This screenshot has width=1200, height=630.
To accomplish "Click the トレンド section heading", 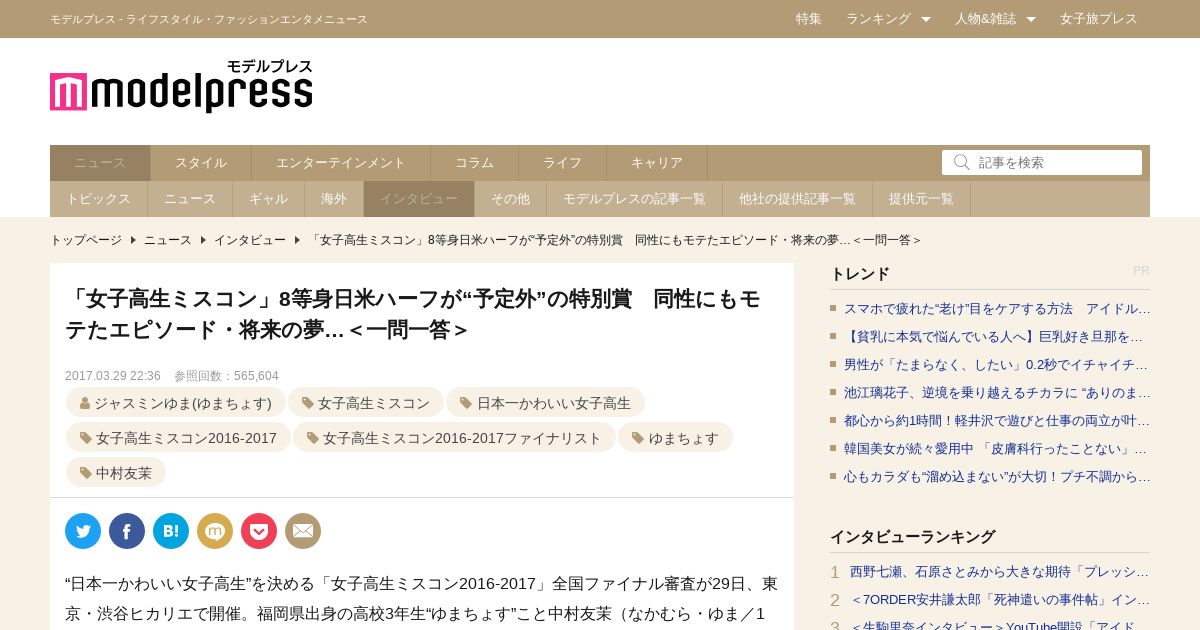I will (x=860, y=273).
